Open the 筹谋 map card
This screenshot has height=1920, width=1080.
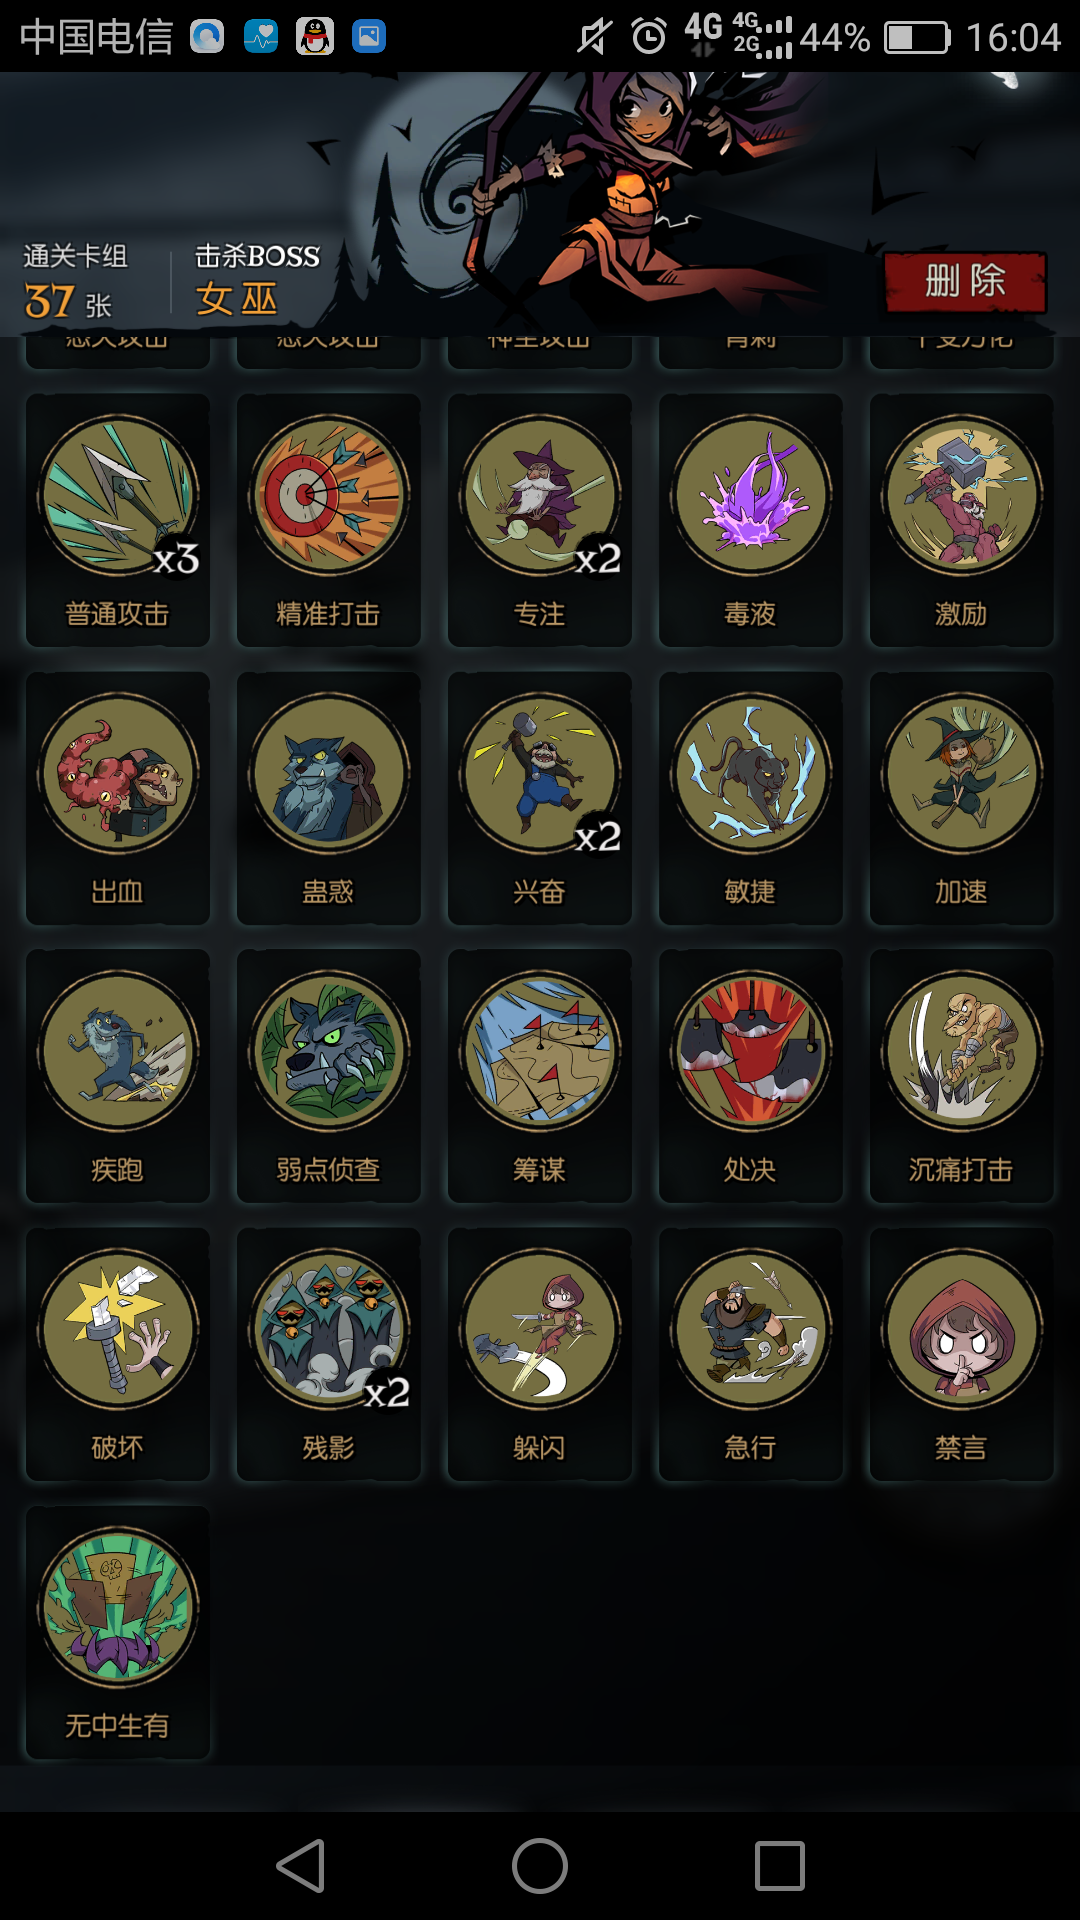point(540,1076)
